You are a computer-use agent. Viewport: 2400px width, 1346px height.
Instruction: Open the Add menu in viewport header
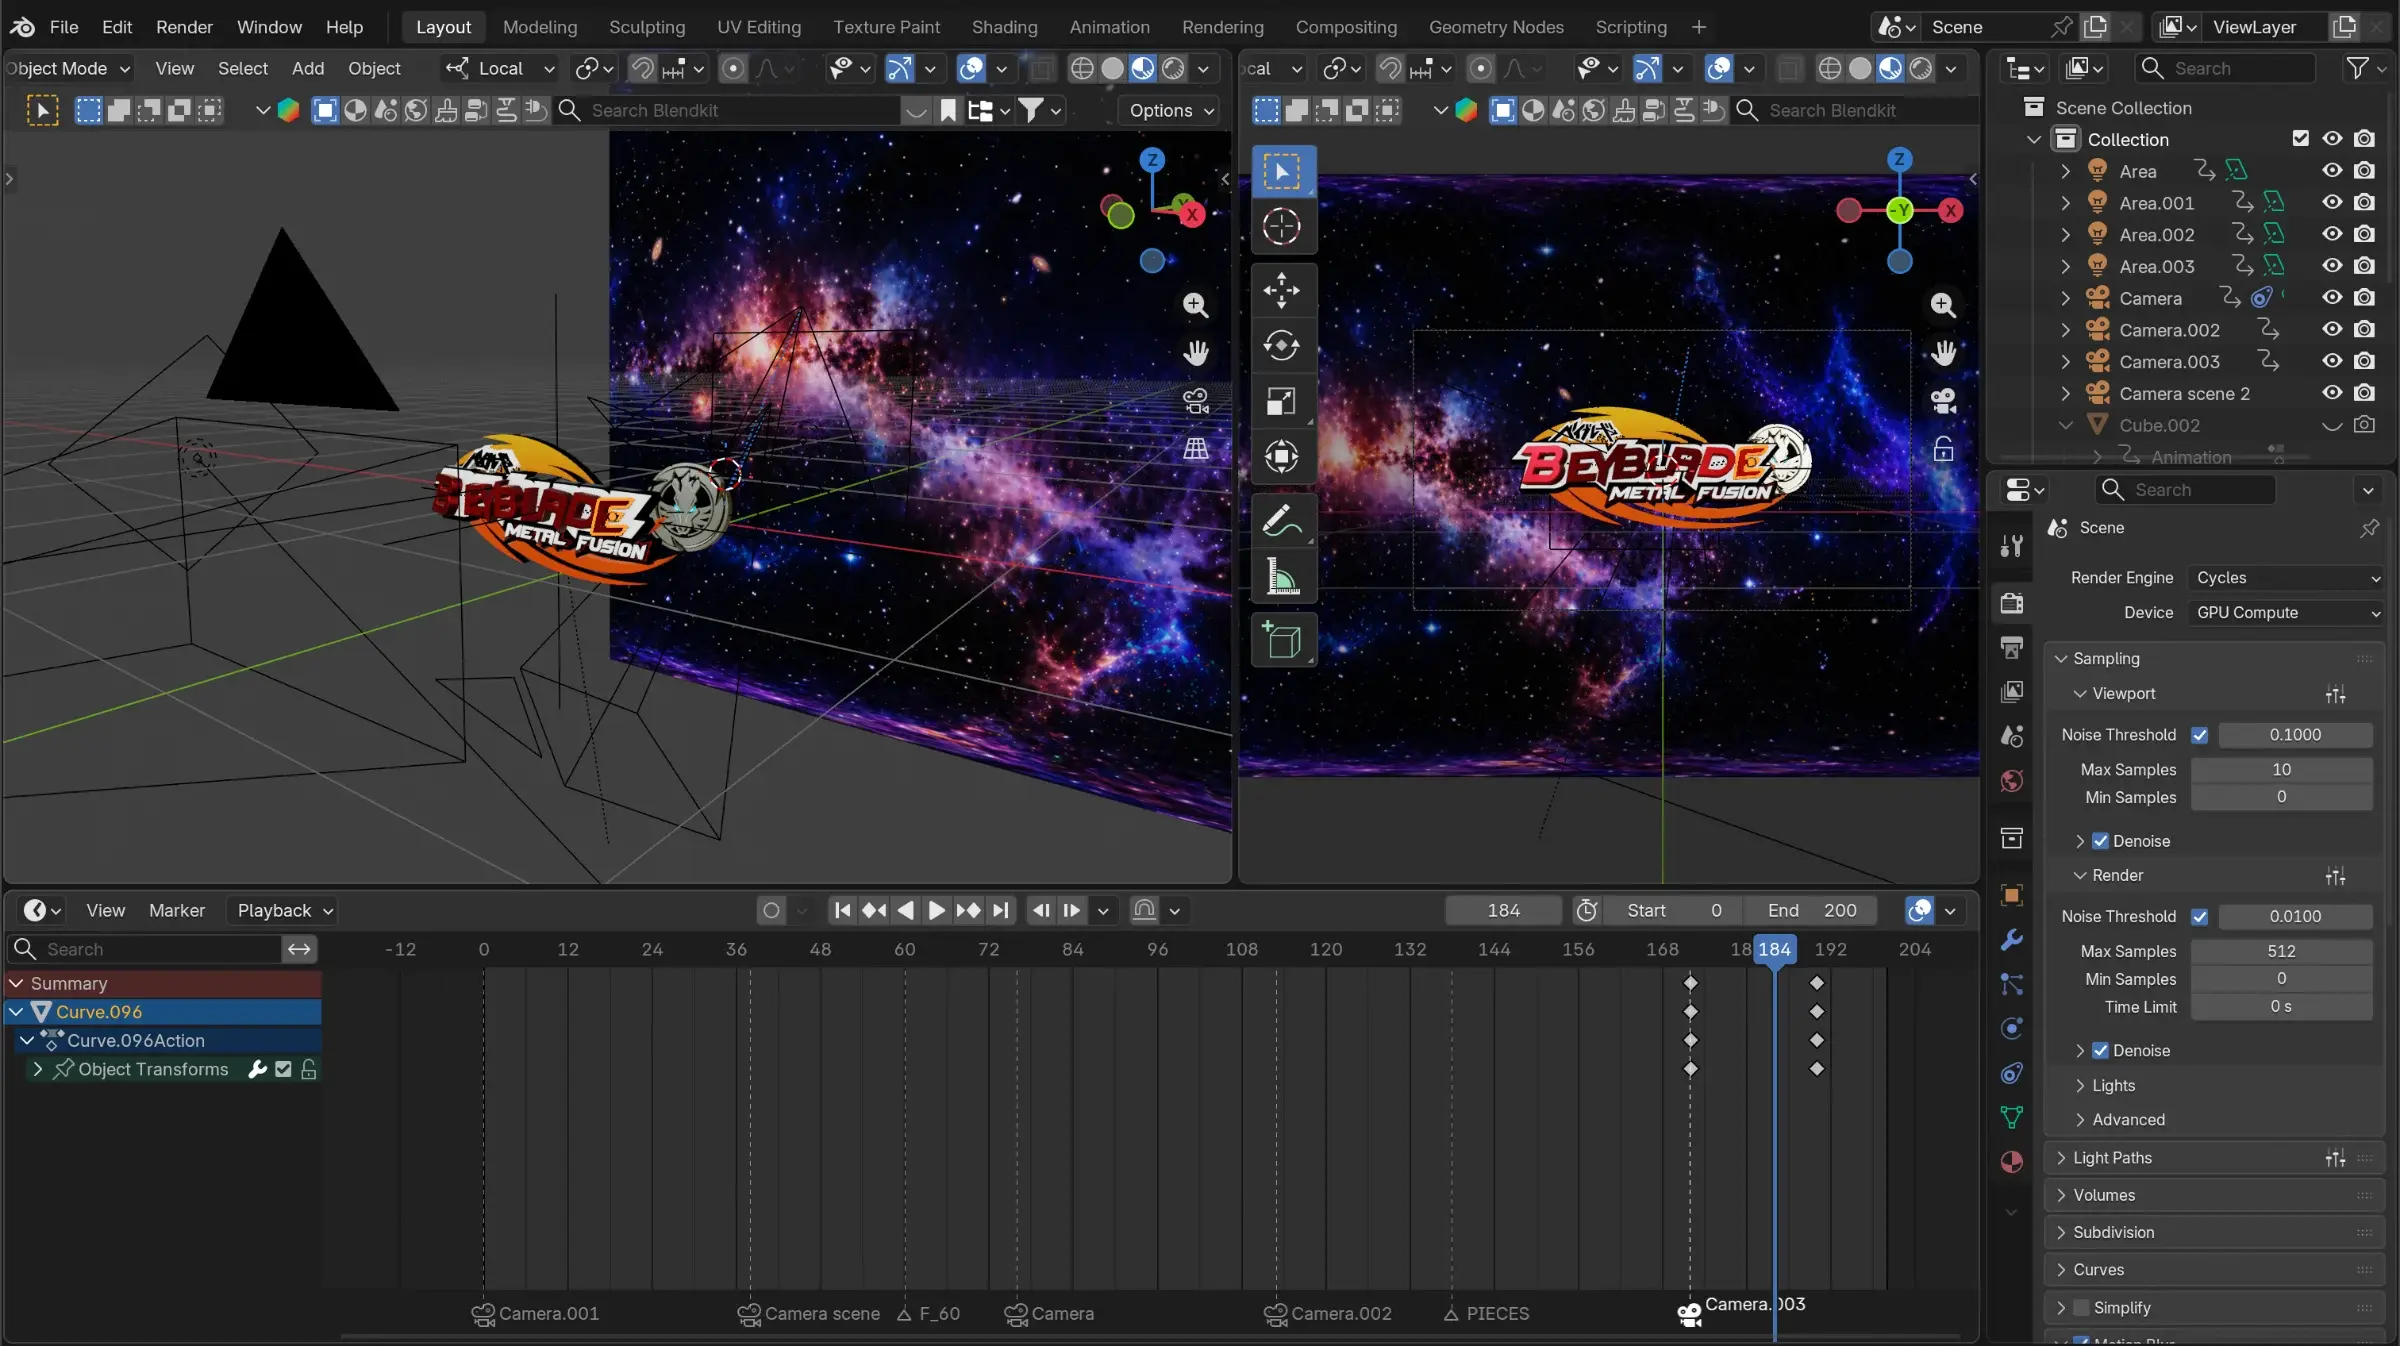[x=308, y=68]
